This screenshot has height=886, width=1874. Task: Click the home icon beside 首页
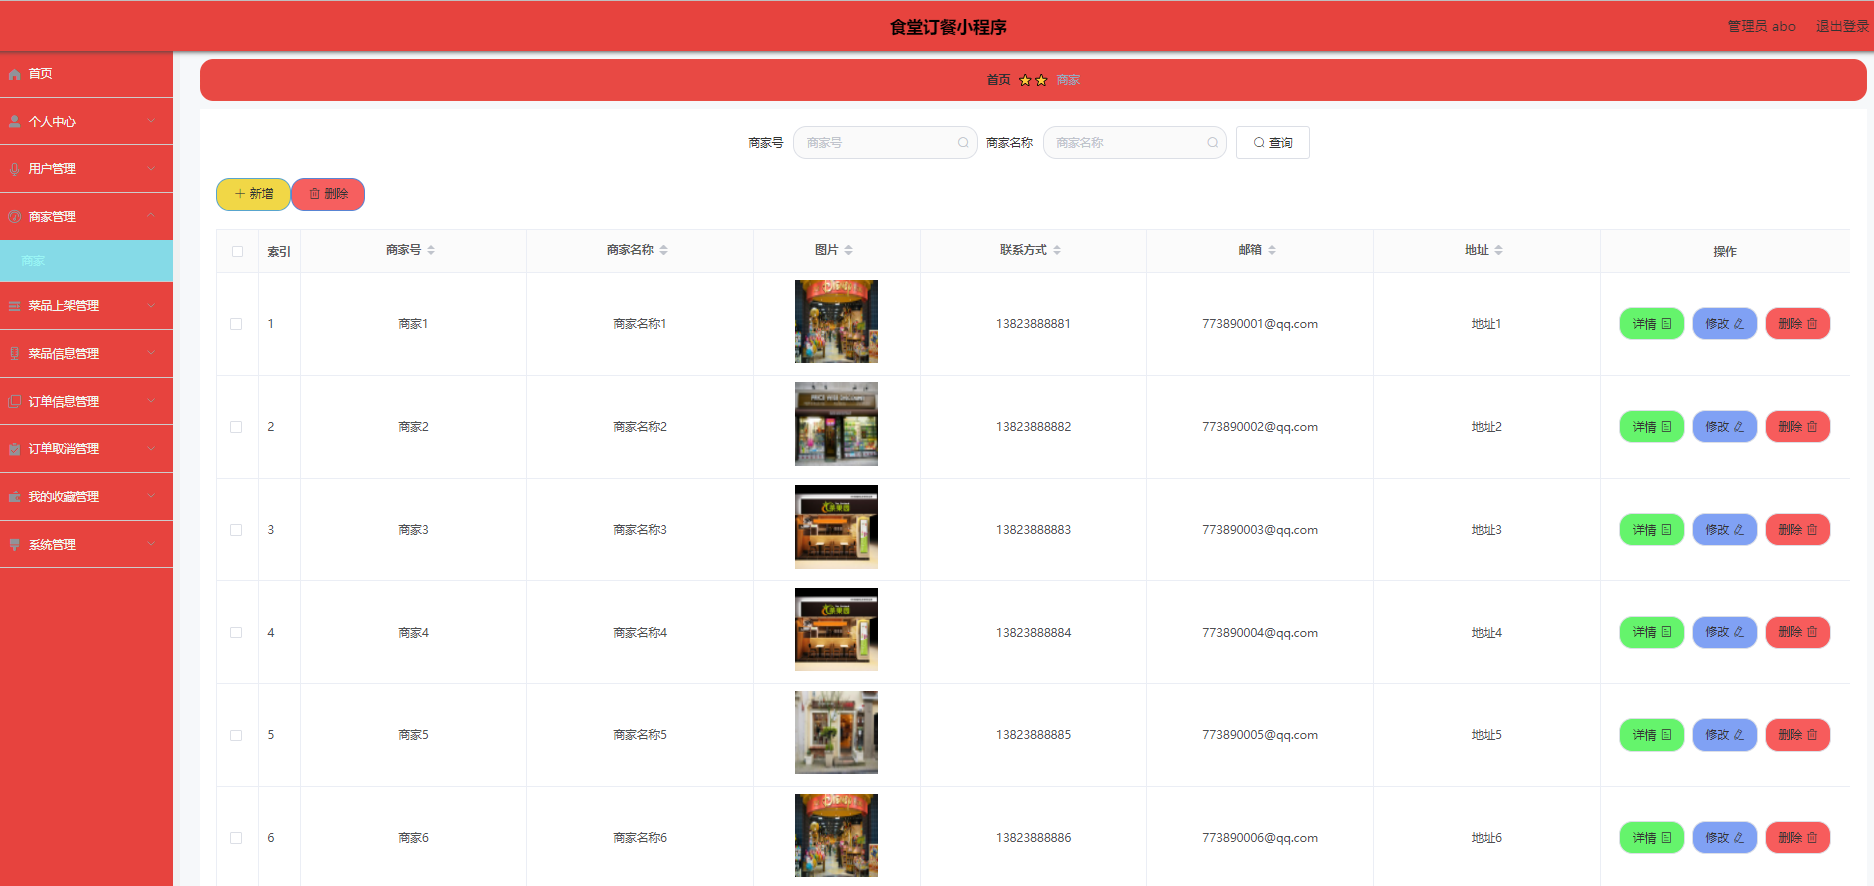click(15, 74)
